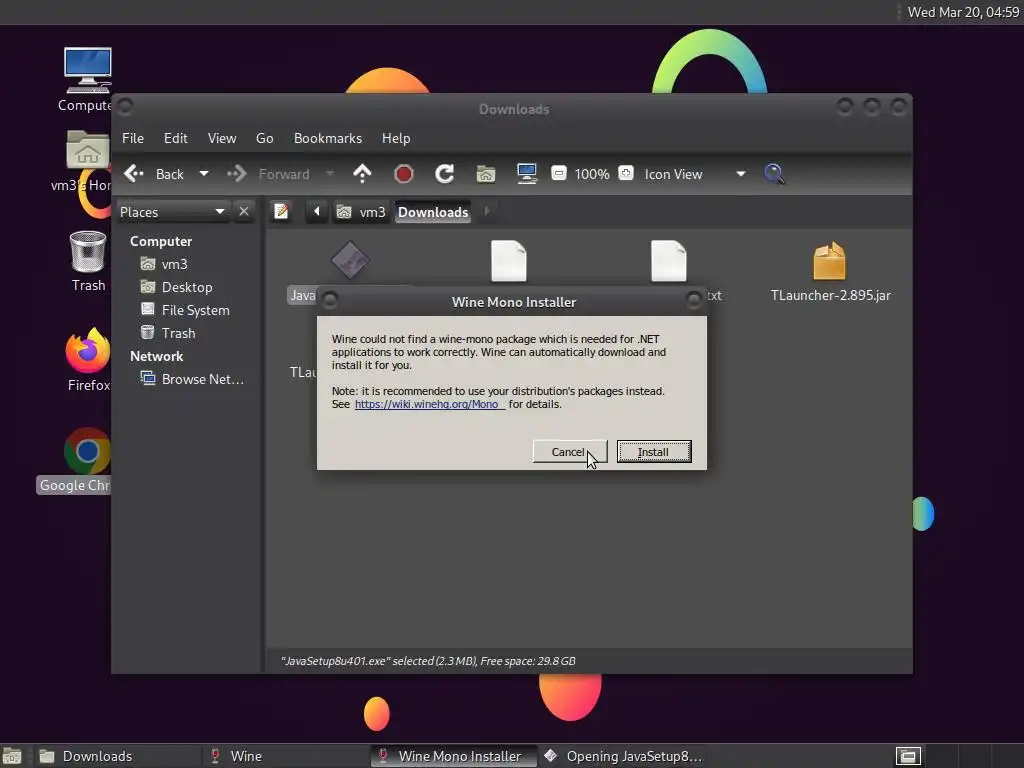Viewport: 1024px width, 768px height.
Task: Toggle the location text entry icon
Action: click(x=281, y=212)
